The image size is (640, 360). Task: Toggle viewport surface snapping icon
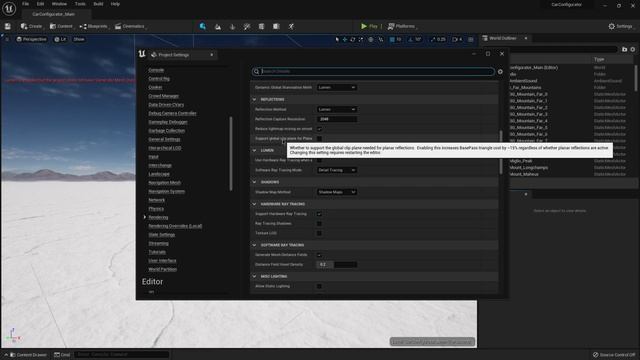click(381, 40)
